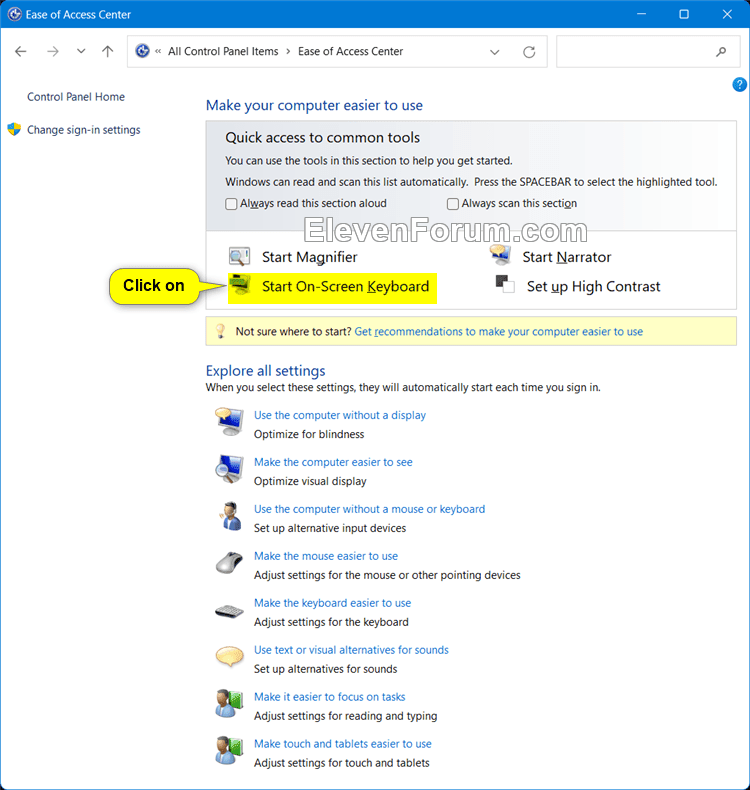This screenshot has width=750, height=790.
Task: Click All Control Panel Items breadcrumb
Action: pos(223,51)
